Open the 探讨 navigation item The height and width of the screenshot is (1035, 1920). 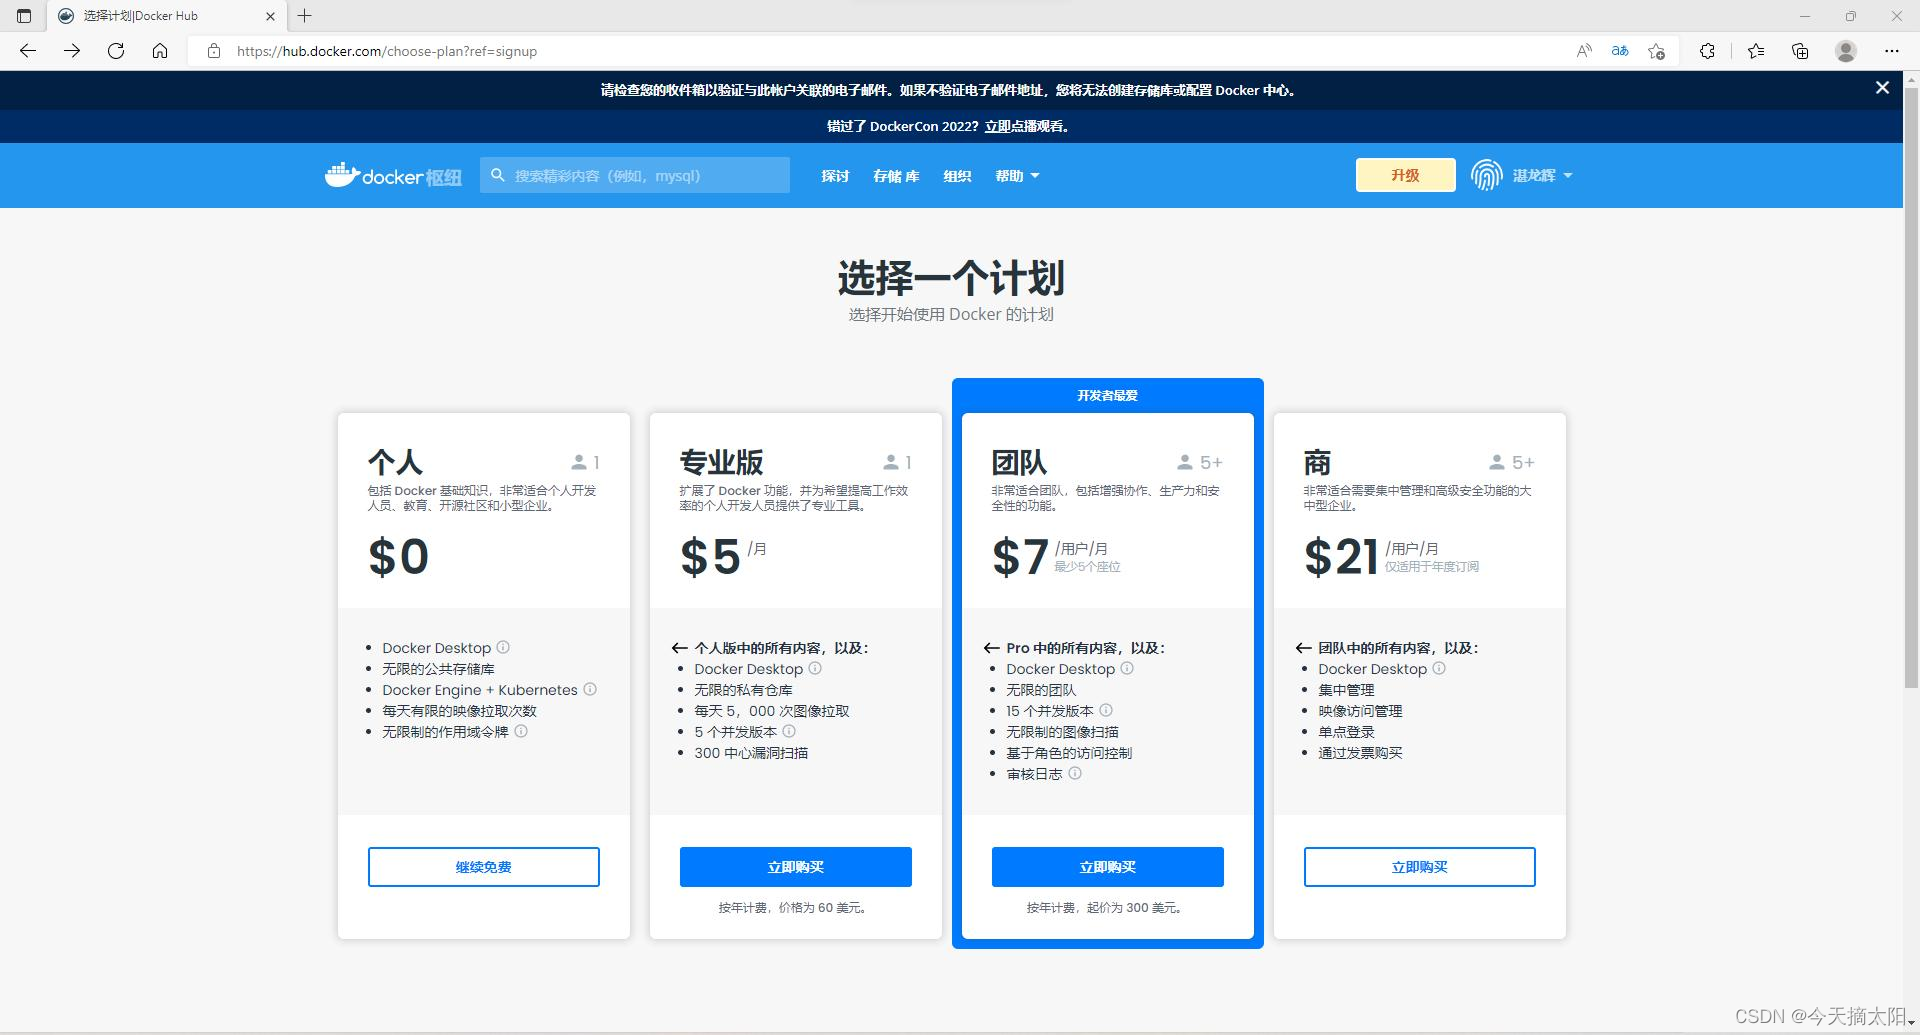[835, 176]
